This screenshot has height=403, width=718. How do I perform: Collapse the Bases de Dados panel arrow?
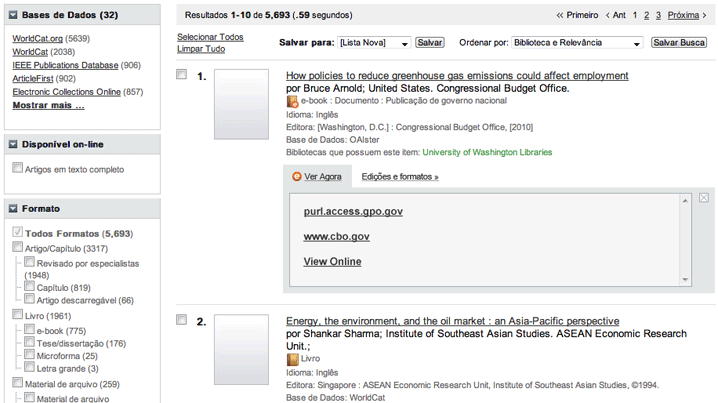click(x=13, y=15)
